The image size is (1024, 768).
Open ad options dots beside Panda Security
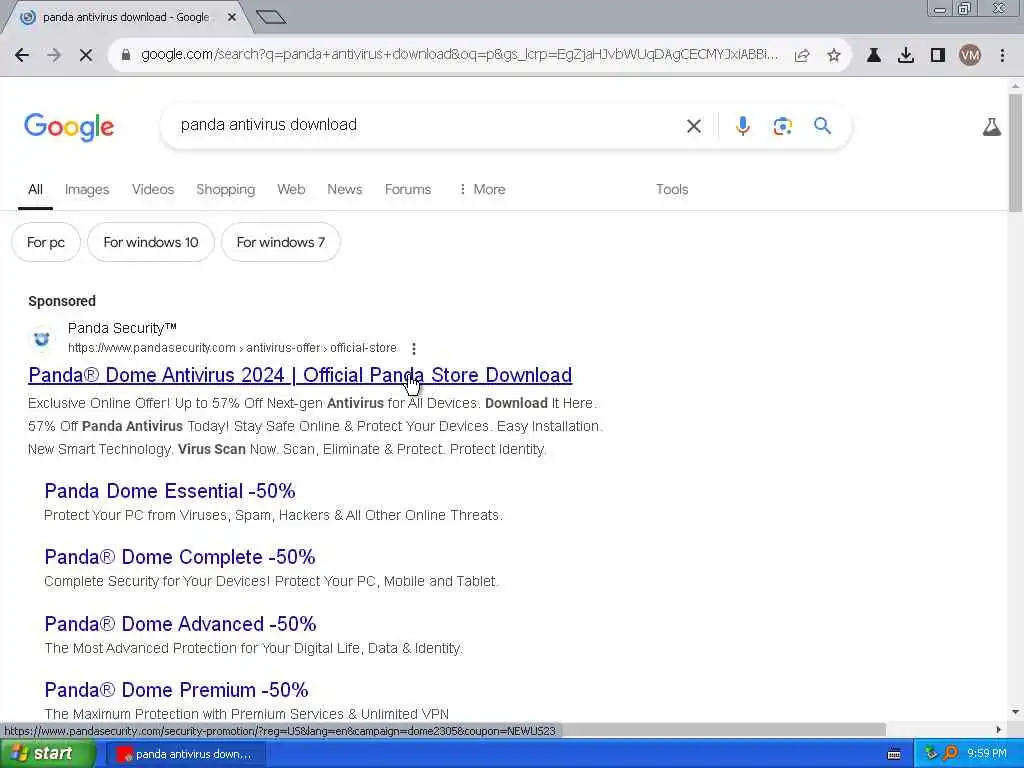[x=414, y=349]
